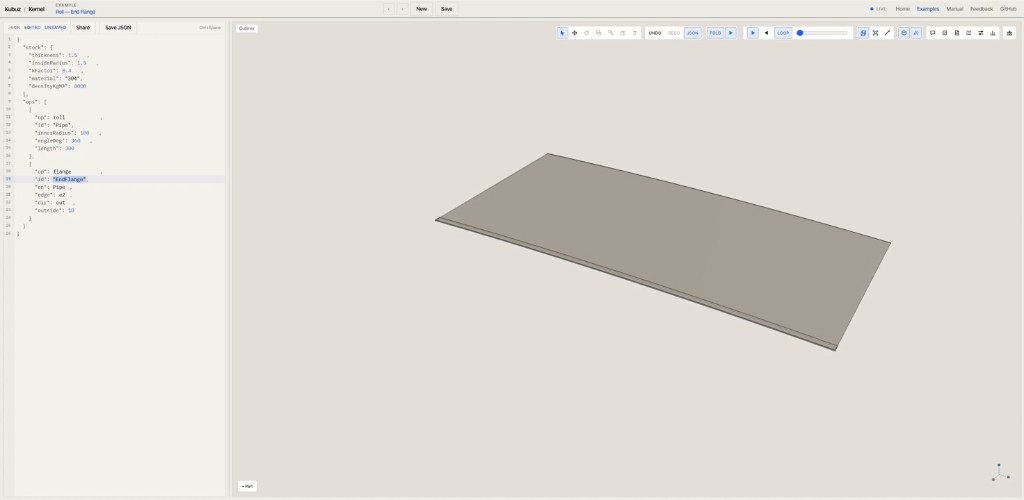Select the measure line tool

coord(887,33)
